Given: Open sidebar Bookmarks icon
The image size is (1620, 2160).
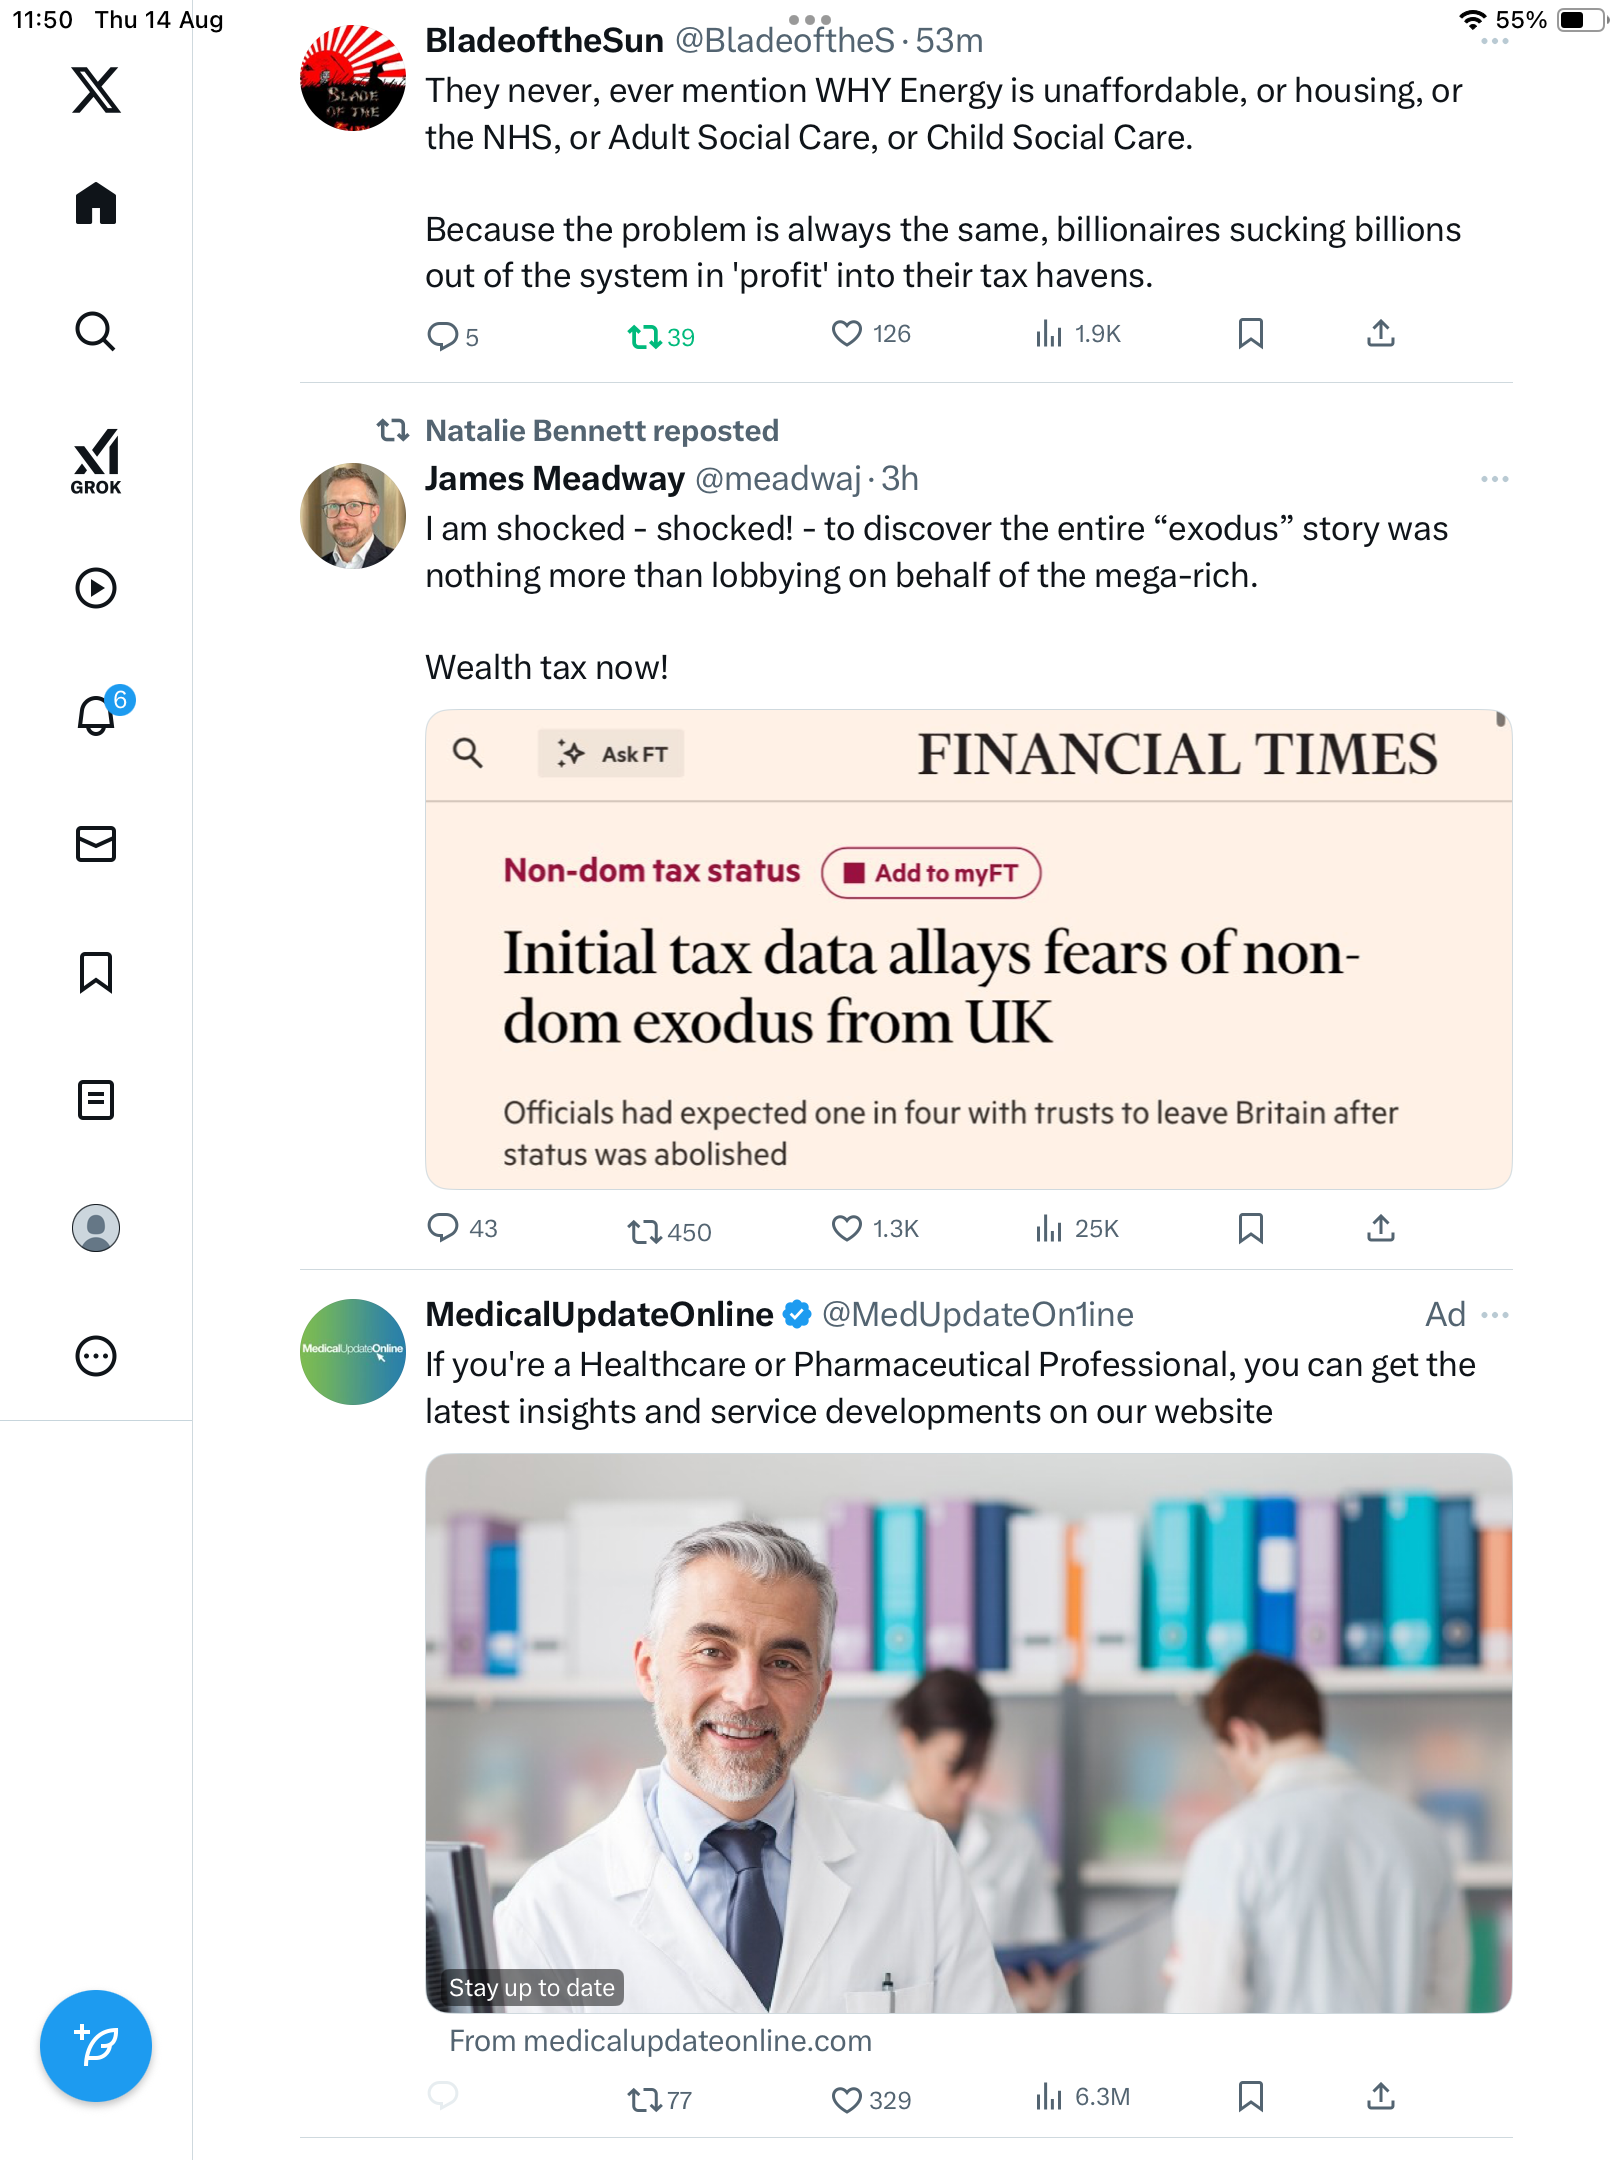Looking at the screenshot, I should [x=96, y=972].
